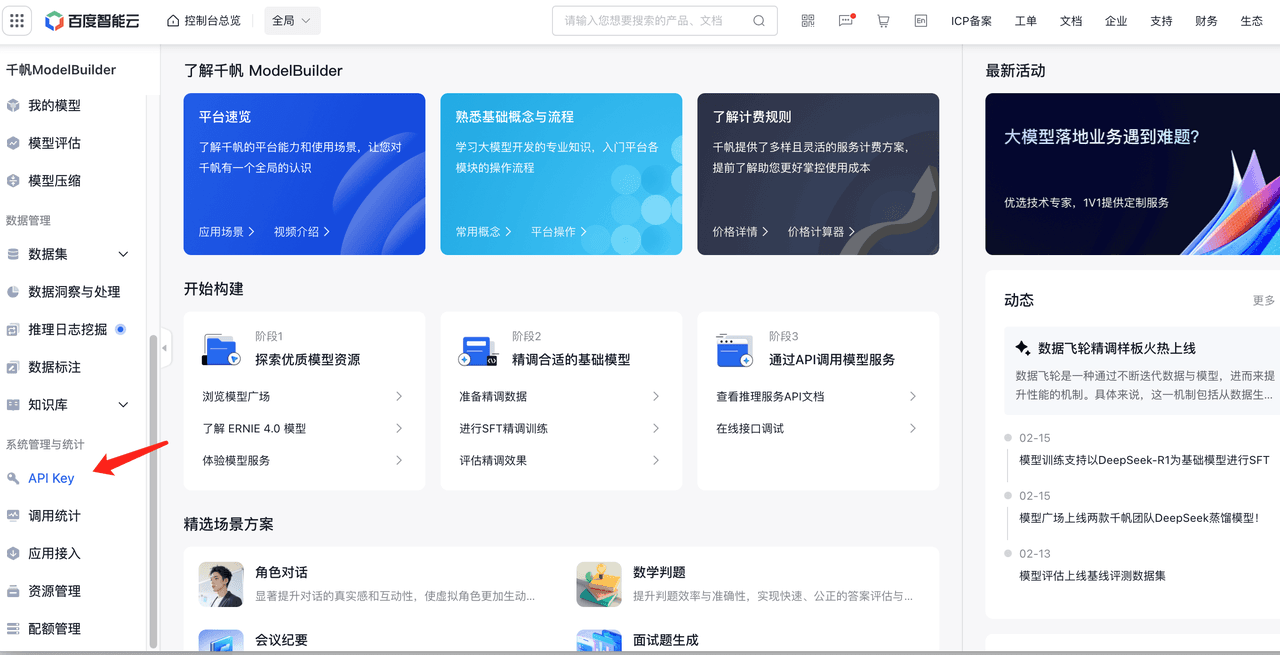Expand the 数据集 submenu chevron
Viewport: 1280px width, 655px height.
coord(124,254)
